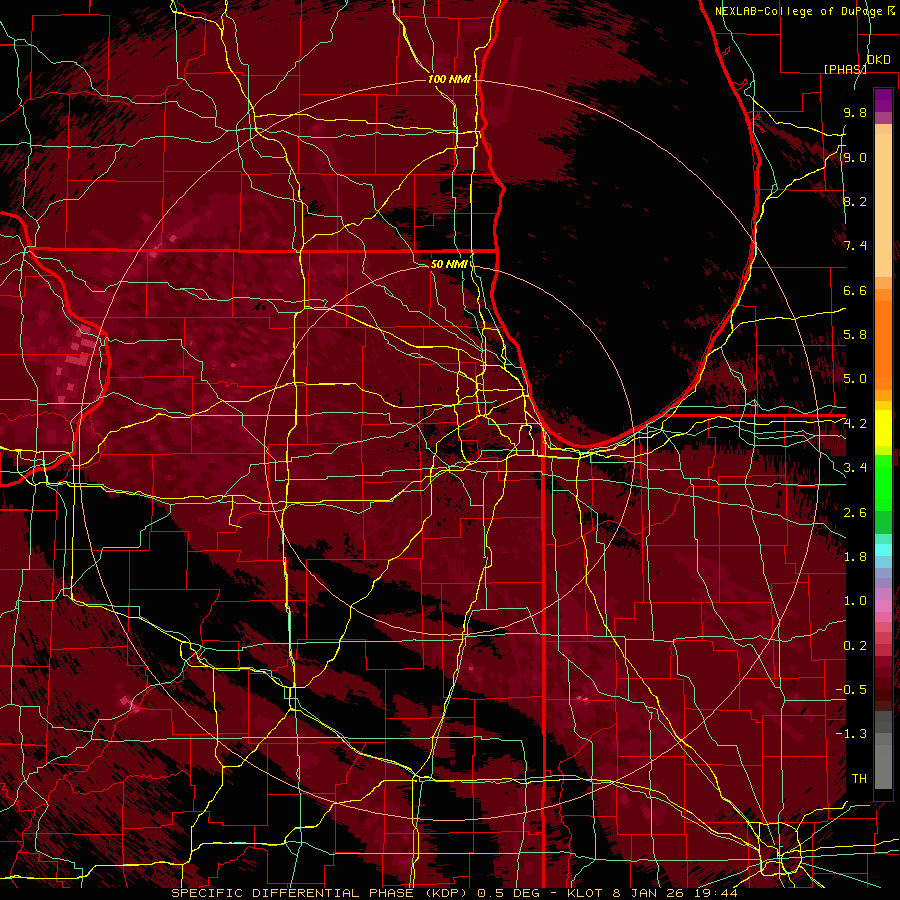Viewport: 900px width, 900px height.
Task: Click the 9.0 scale value
Action: point(855,158)
